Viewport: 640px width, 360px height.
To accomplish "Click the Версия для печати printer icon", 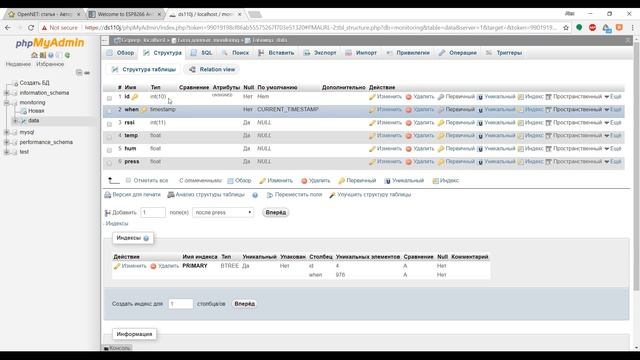I will [x=108, y=195].
